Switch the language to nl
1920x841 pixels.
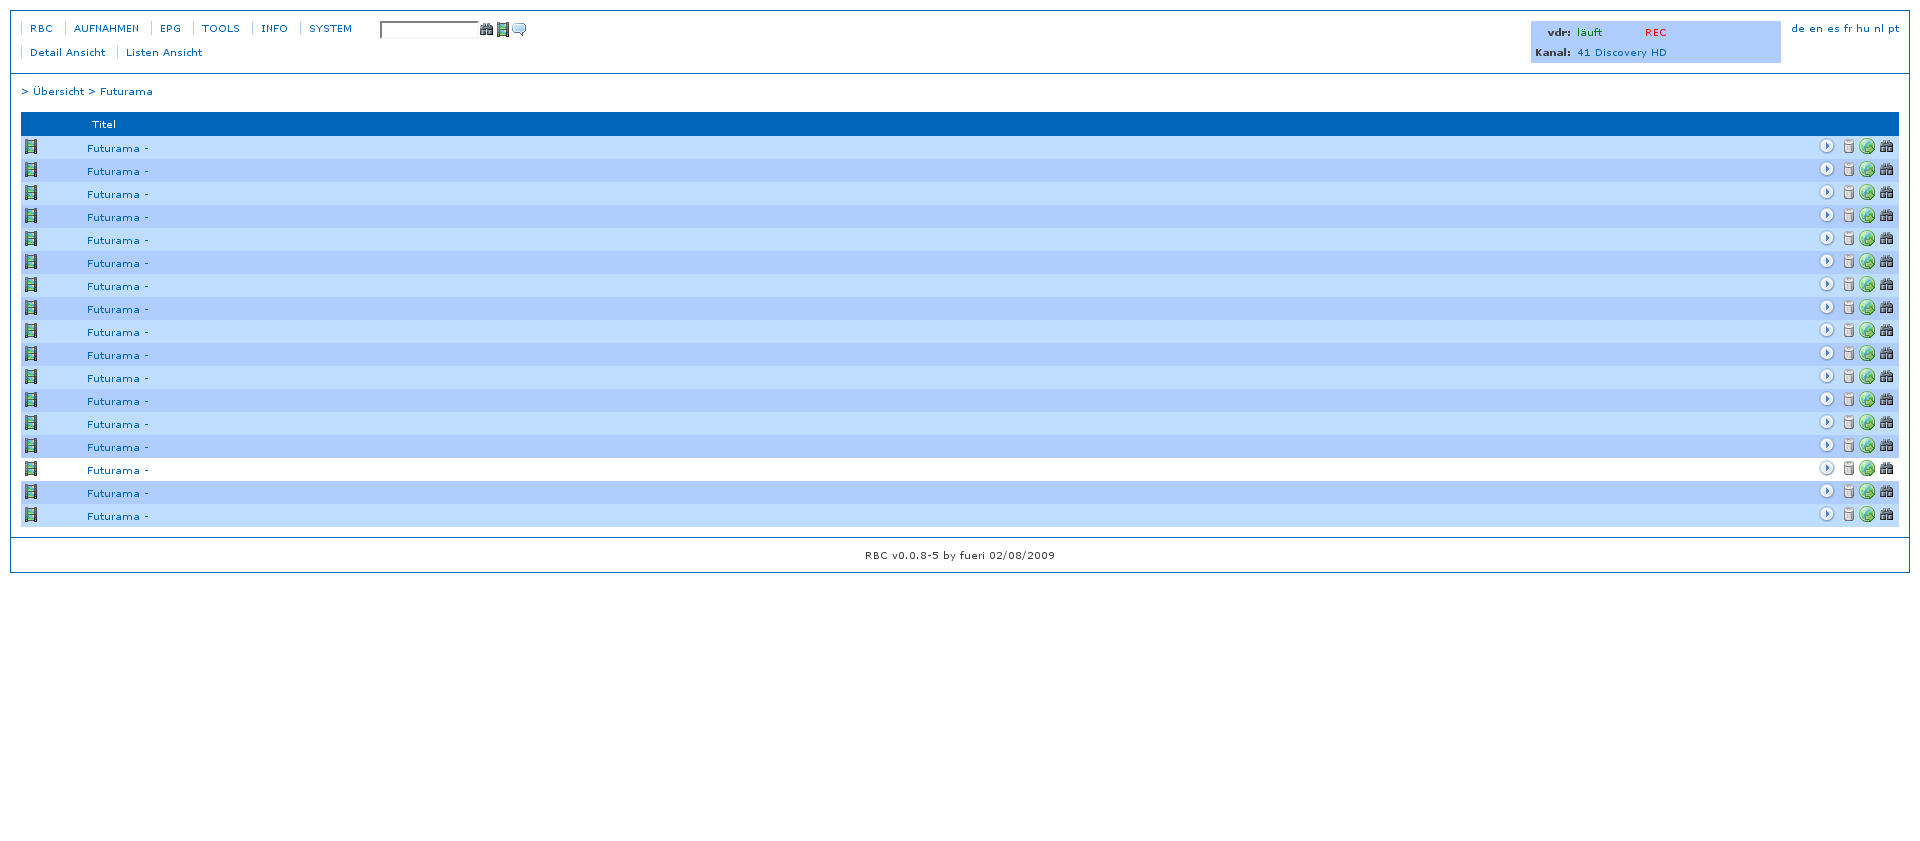tap(1879, 29)
